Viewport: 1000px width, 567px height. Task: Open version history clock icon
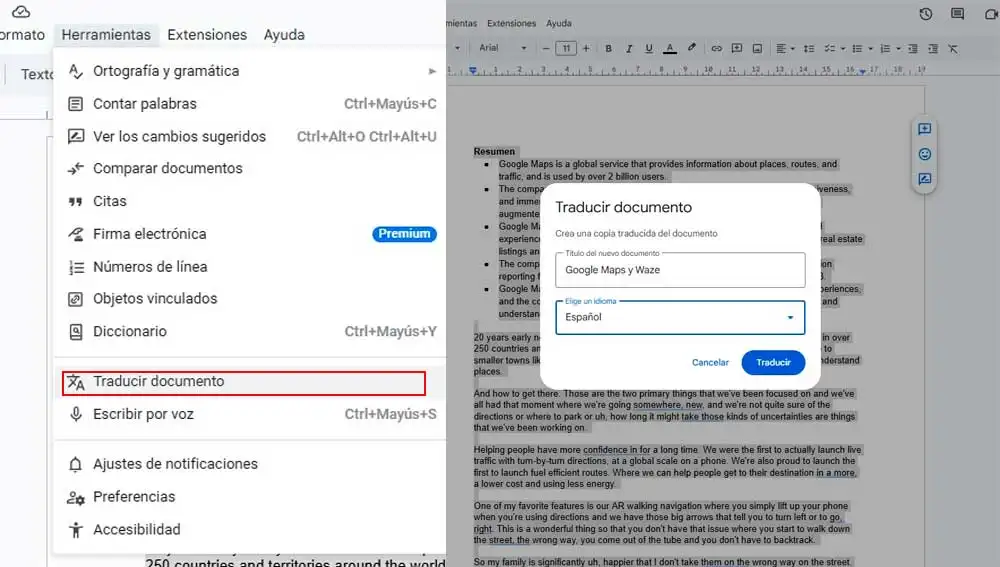926,14
